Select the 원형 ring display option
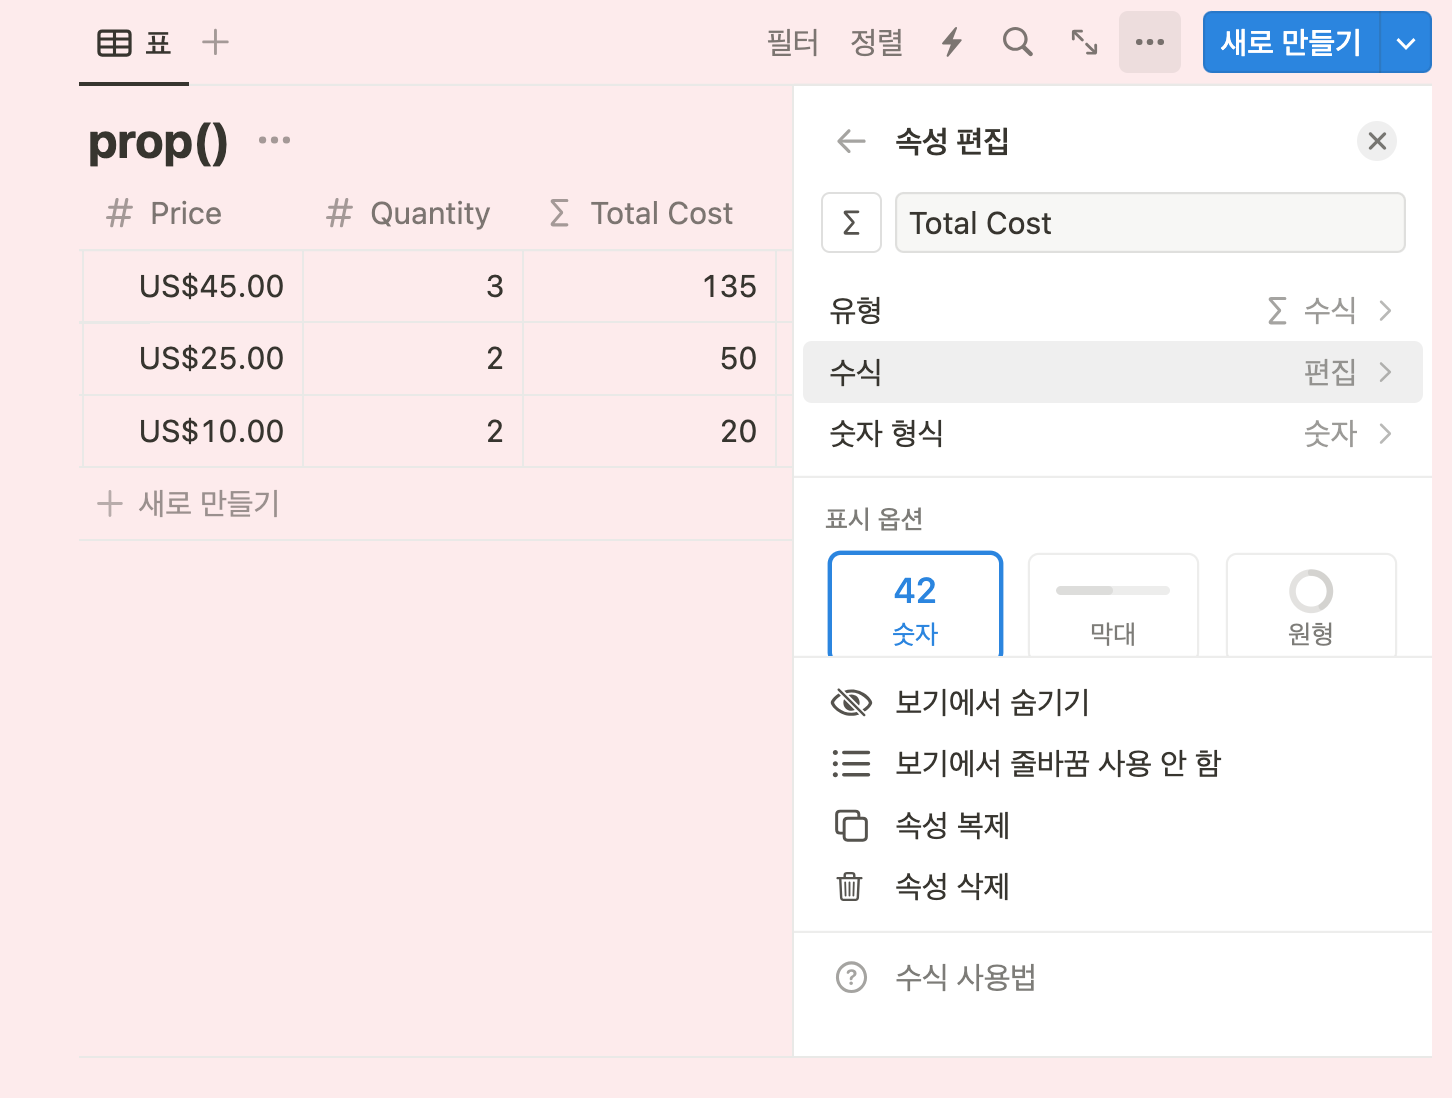 coord(1311,605)
